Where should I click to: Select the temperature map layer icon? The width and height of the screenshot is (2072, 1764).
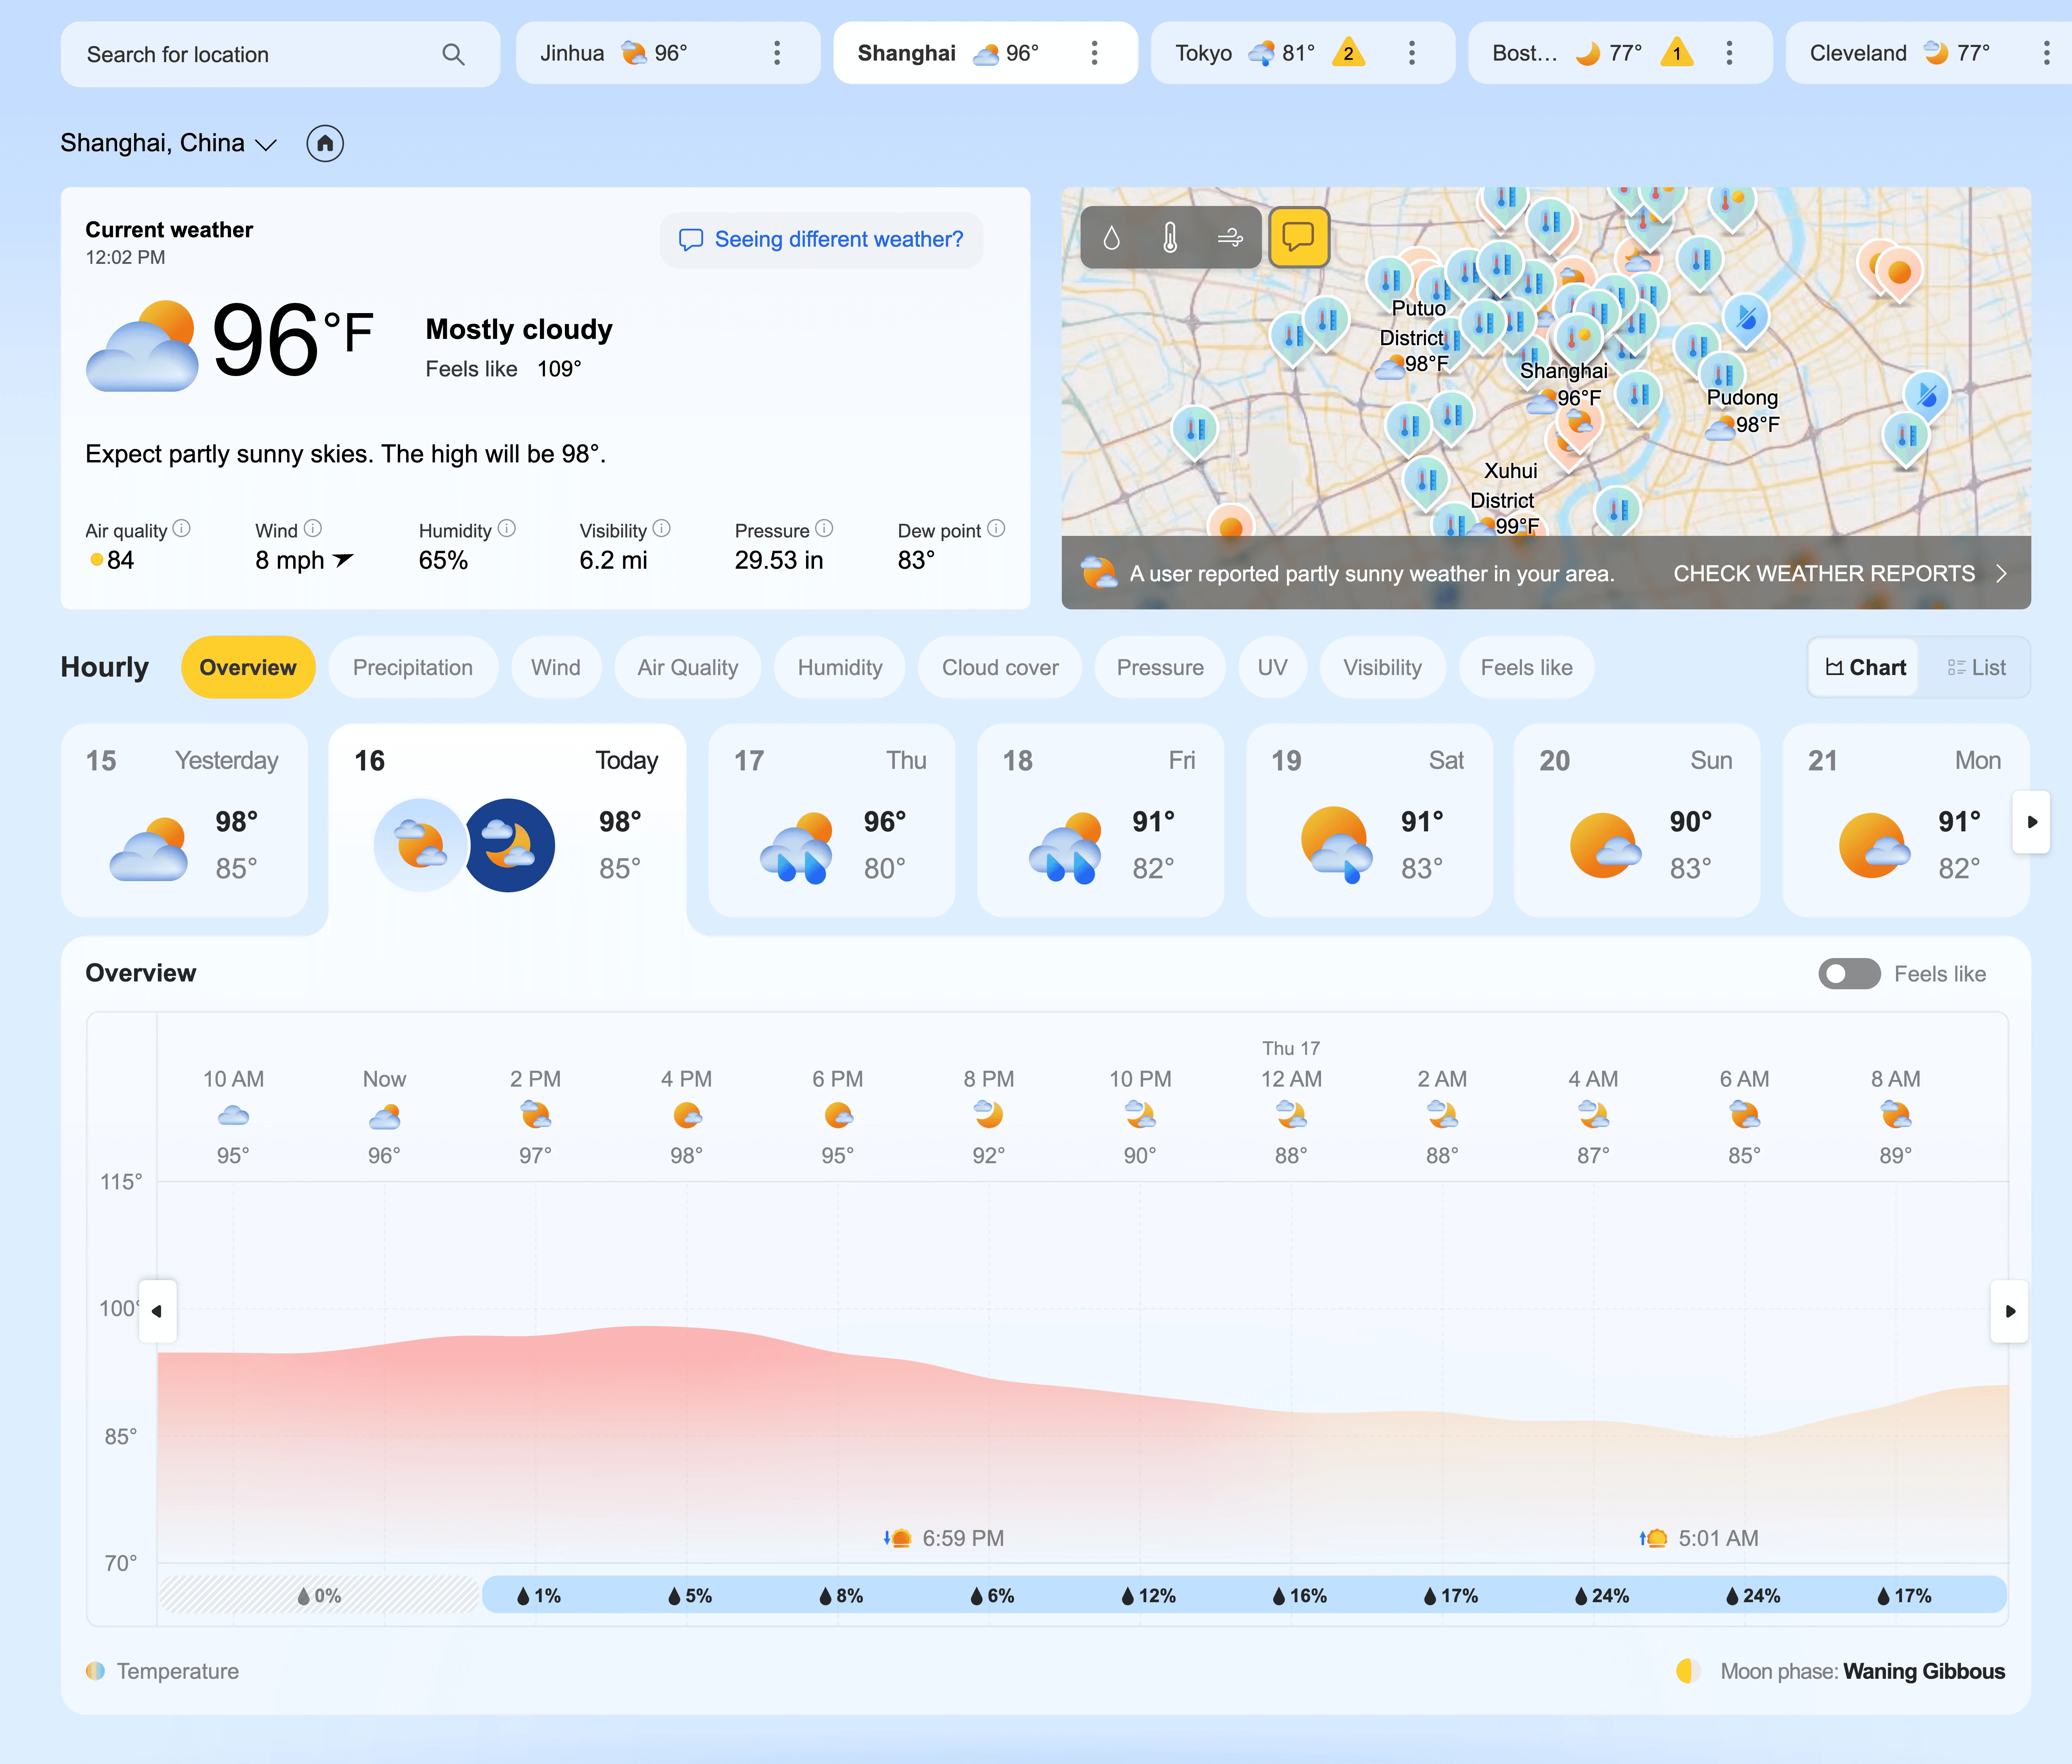pos(1170,237)
